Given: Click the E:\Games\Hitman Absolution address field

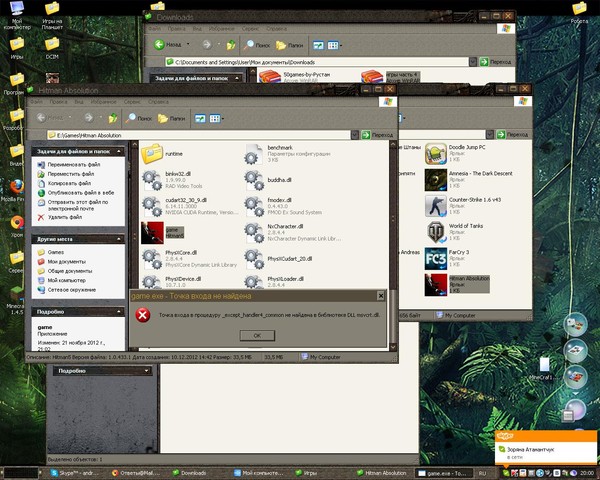Looking at the screenshot, I should [199, 135].
